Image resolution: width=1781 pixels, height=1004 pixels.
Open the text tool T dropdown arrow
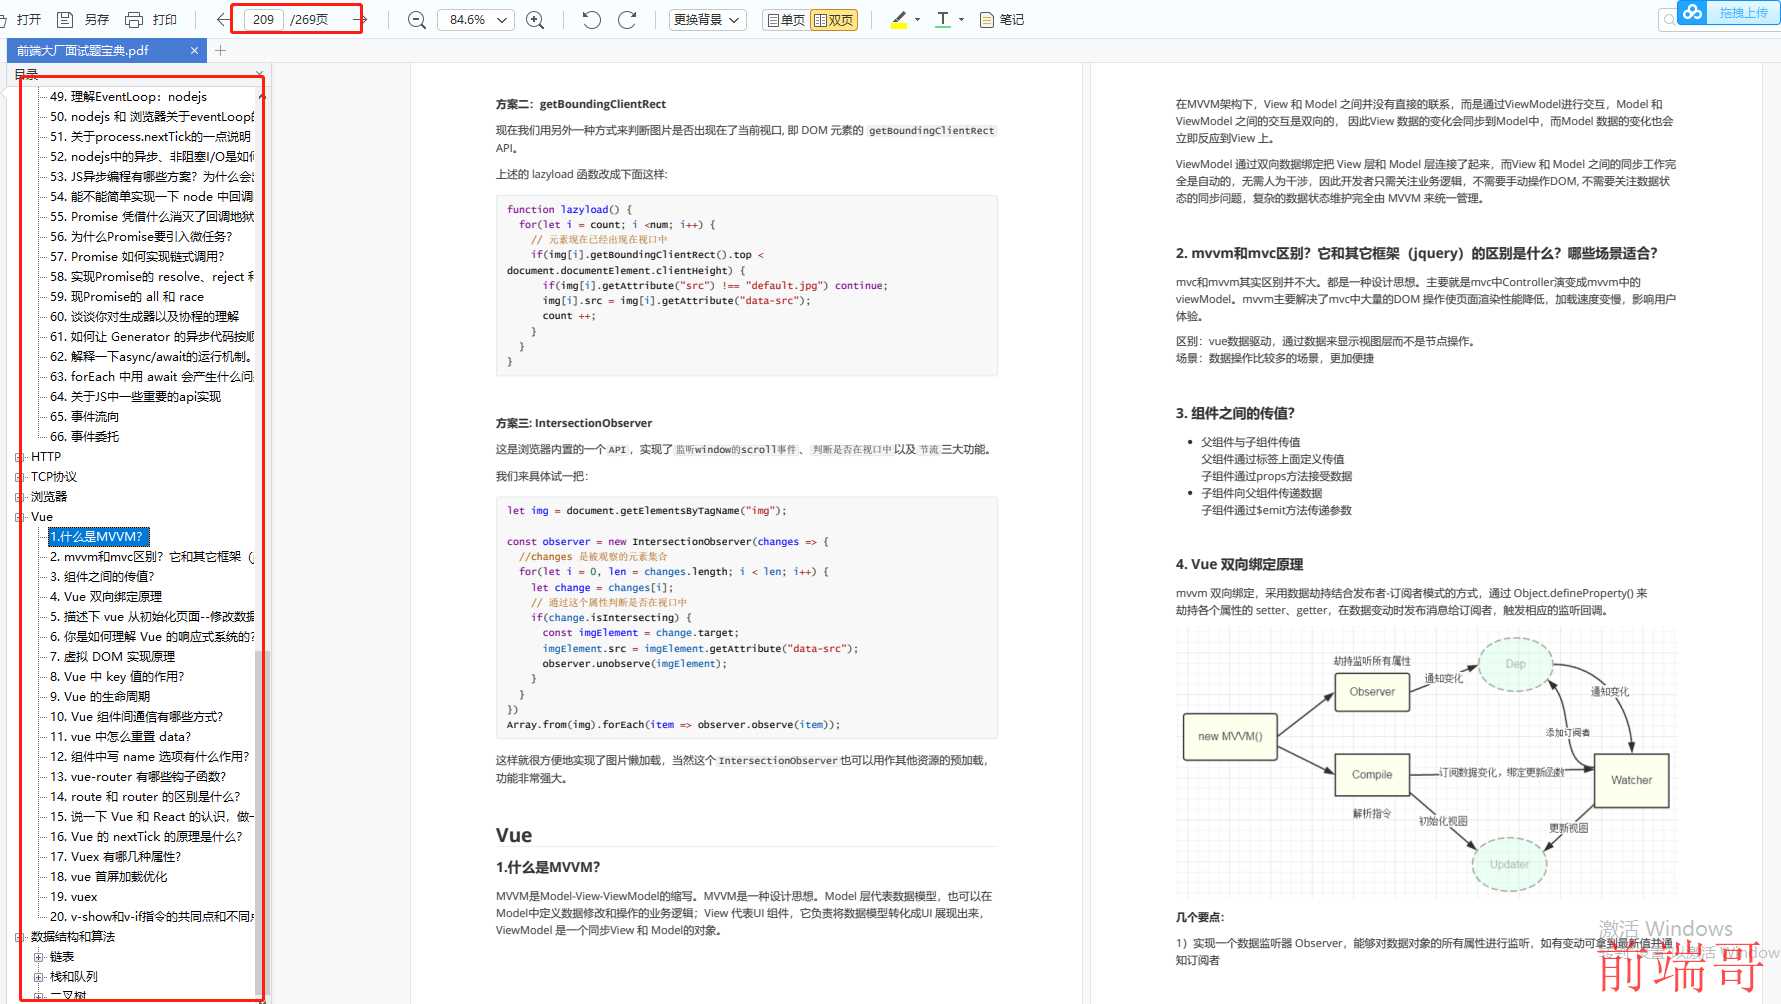pos(961,19)
